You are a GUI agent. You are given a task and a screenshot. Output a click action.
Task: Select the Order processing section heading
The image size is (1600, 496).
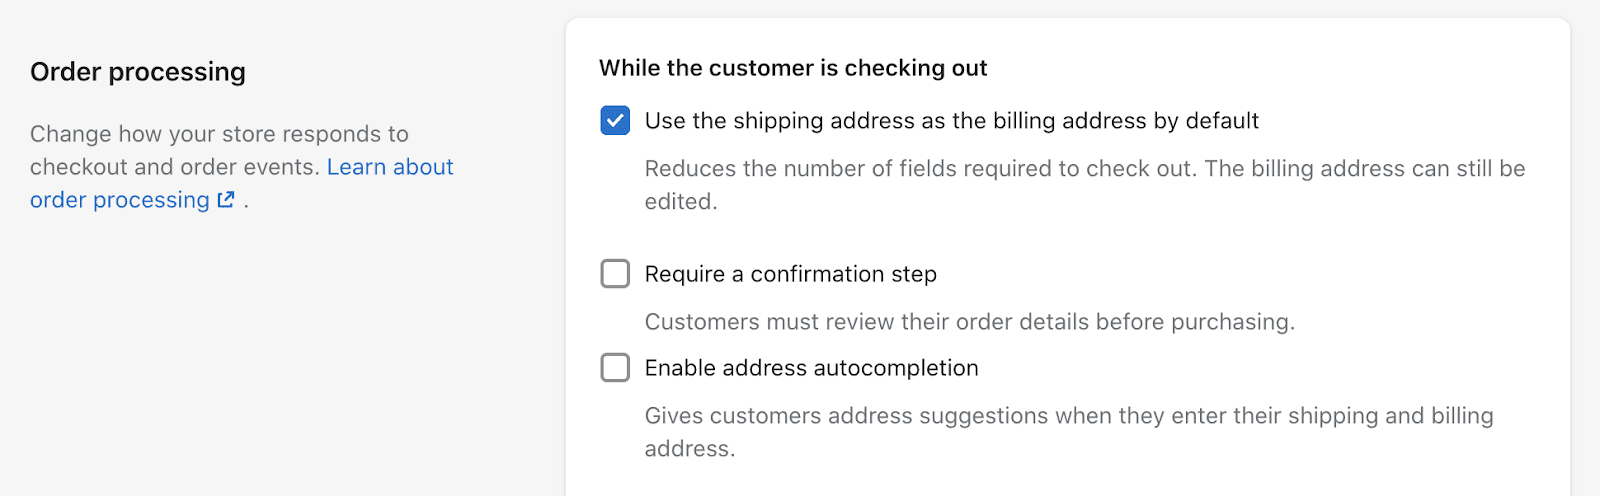pos(138,72)
